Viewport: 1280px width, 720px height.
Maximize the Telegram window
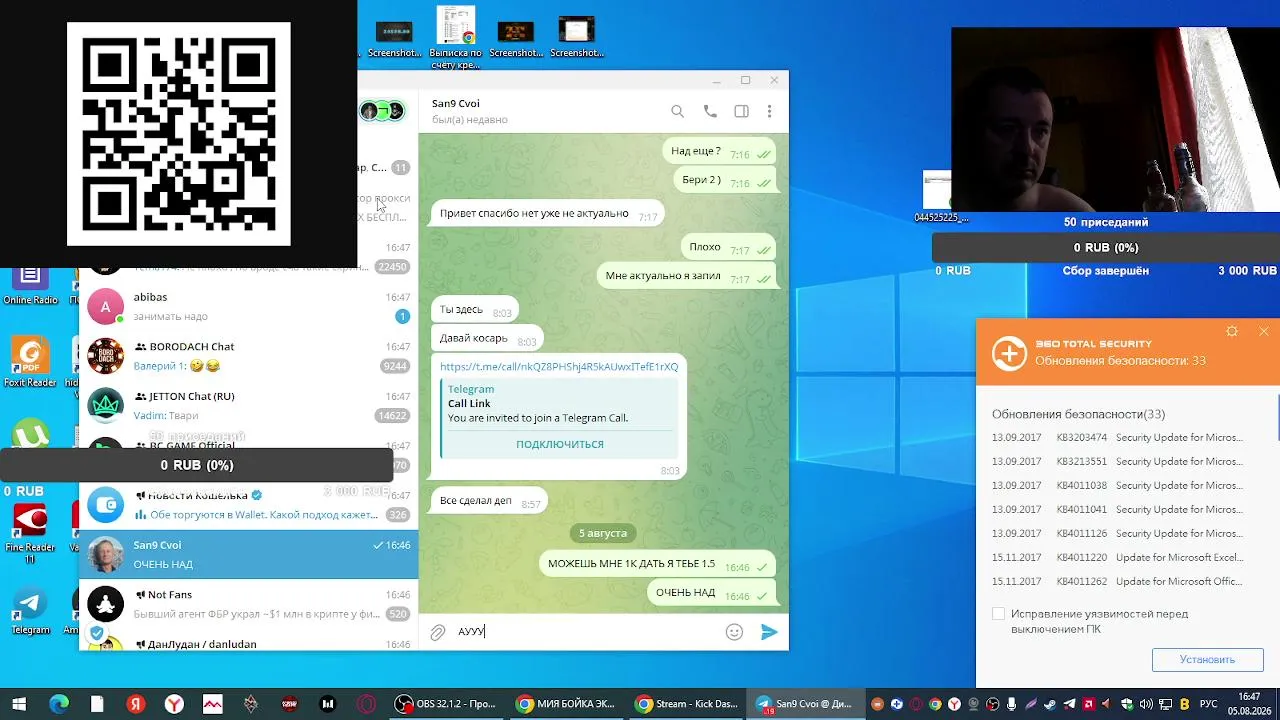click(745, 80)
